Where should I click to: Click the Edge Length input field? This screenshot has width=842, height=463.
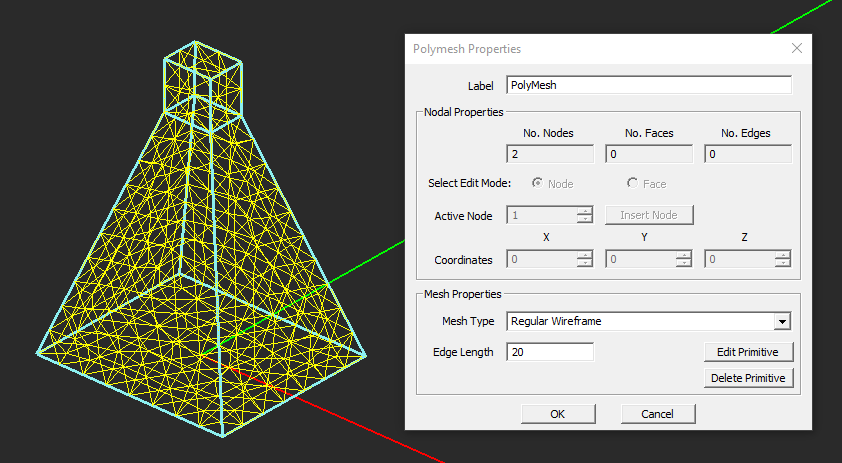coord(550,352)
